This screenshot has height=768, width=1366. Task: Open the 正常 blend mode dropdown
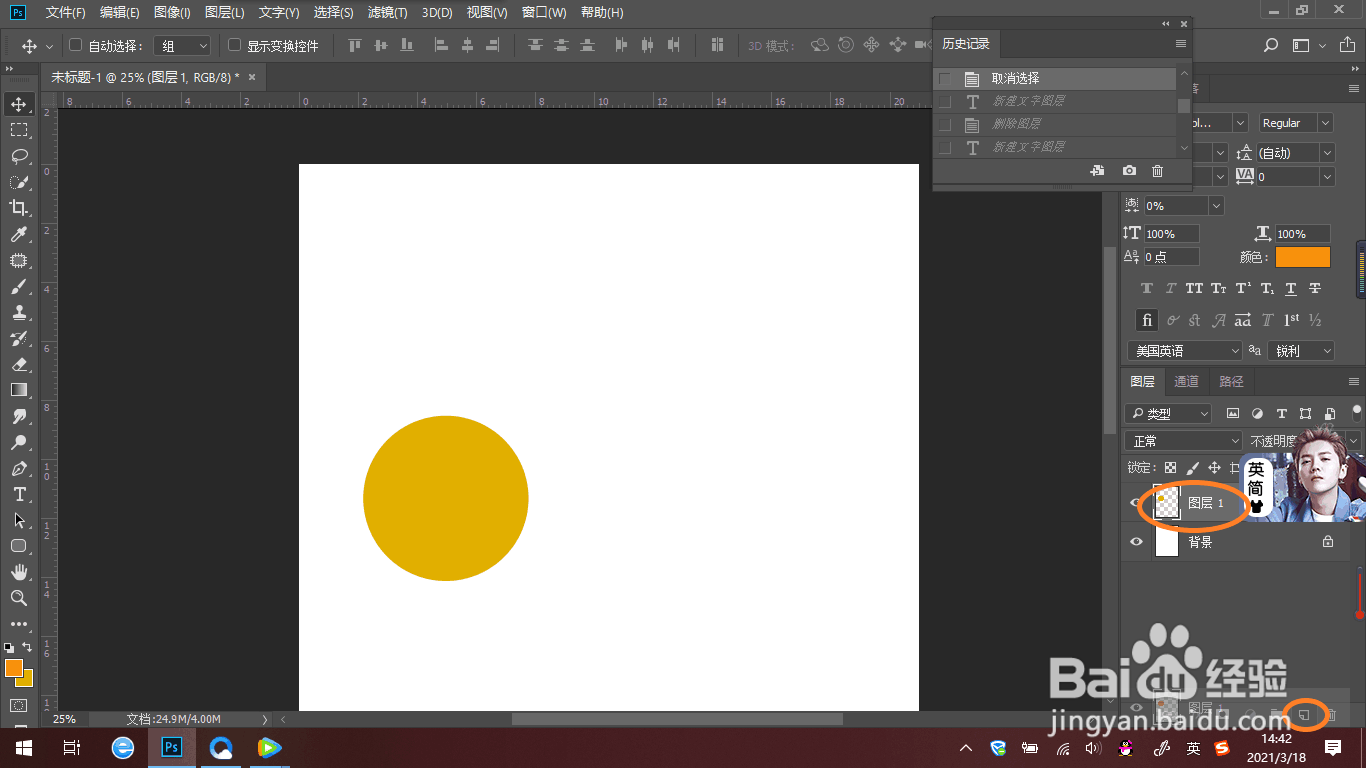click(x=1183, y=441)
